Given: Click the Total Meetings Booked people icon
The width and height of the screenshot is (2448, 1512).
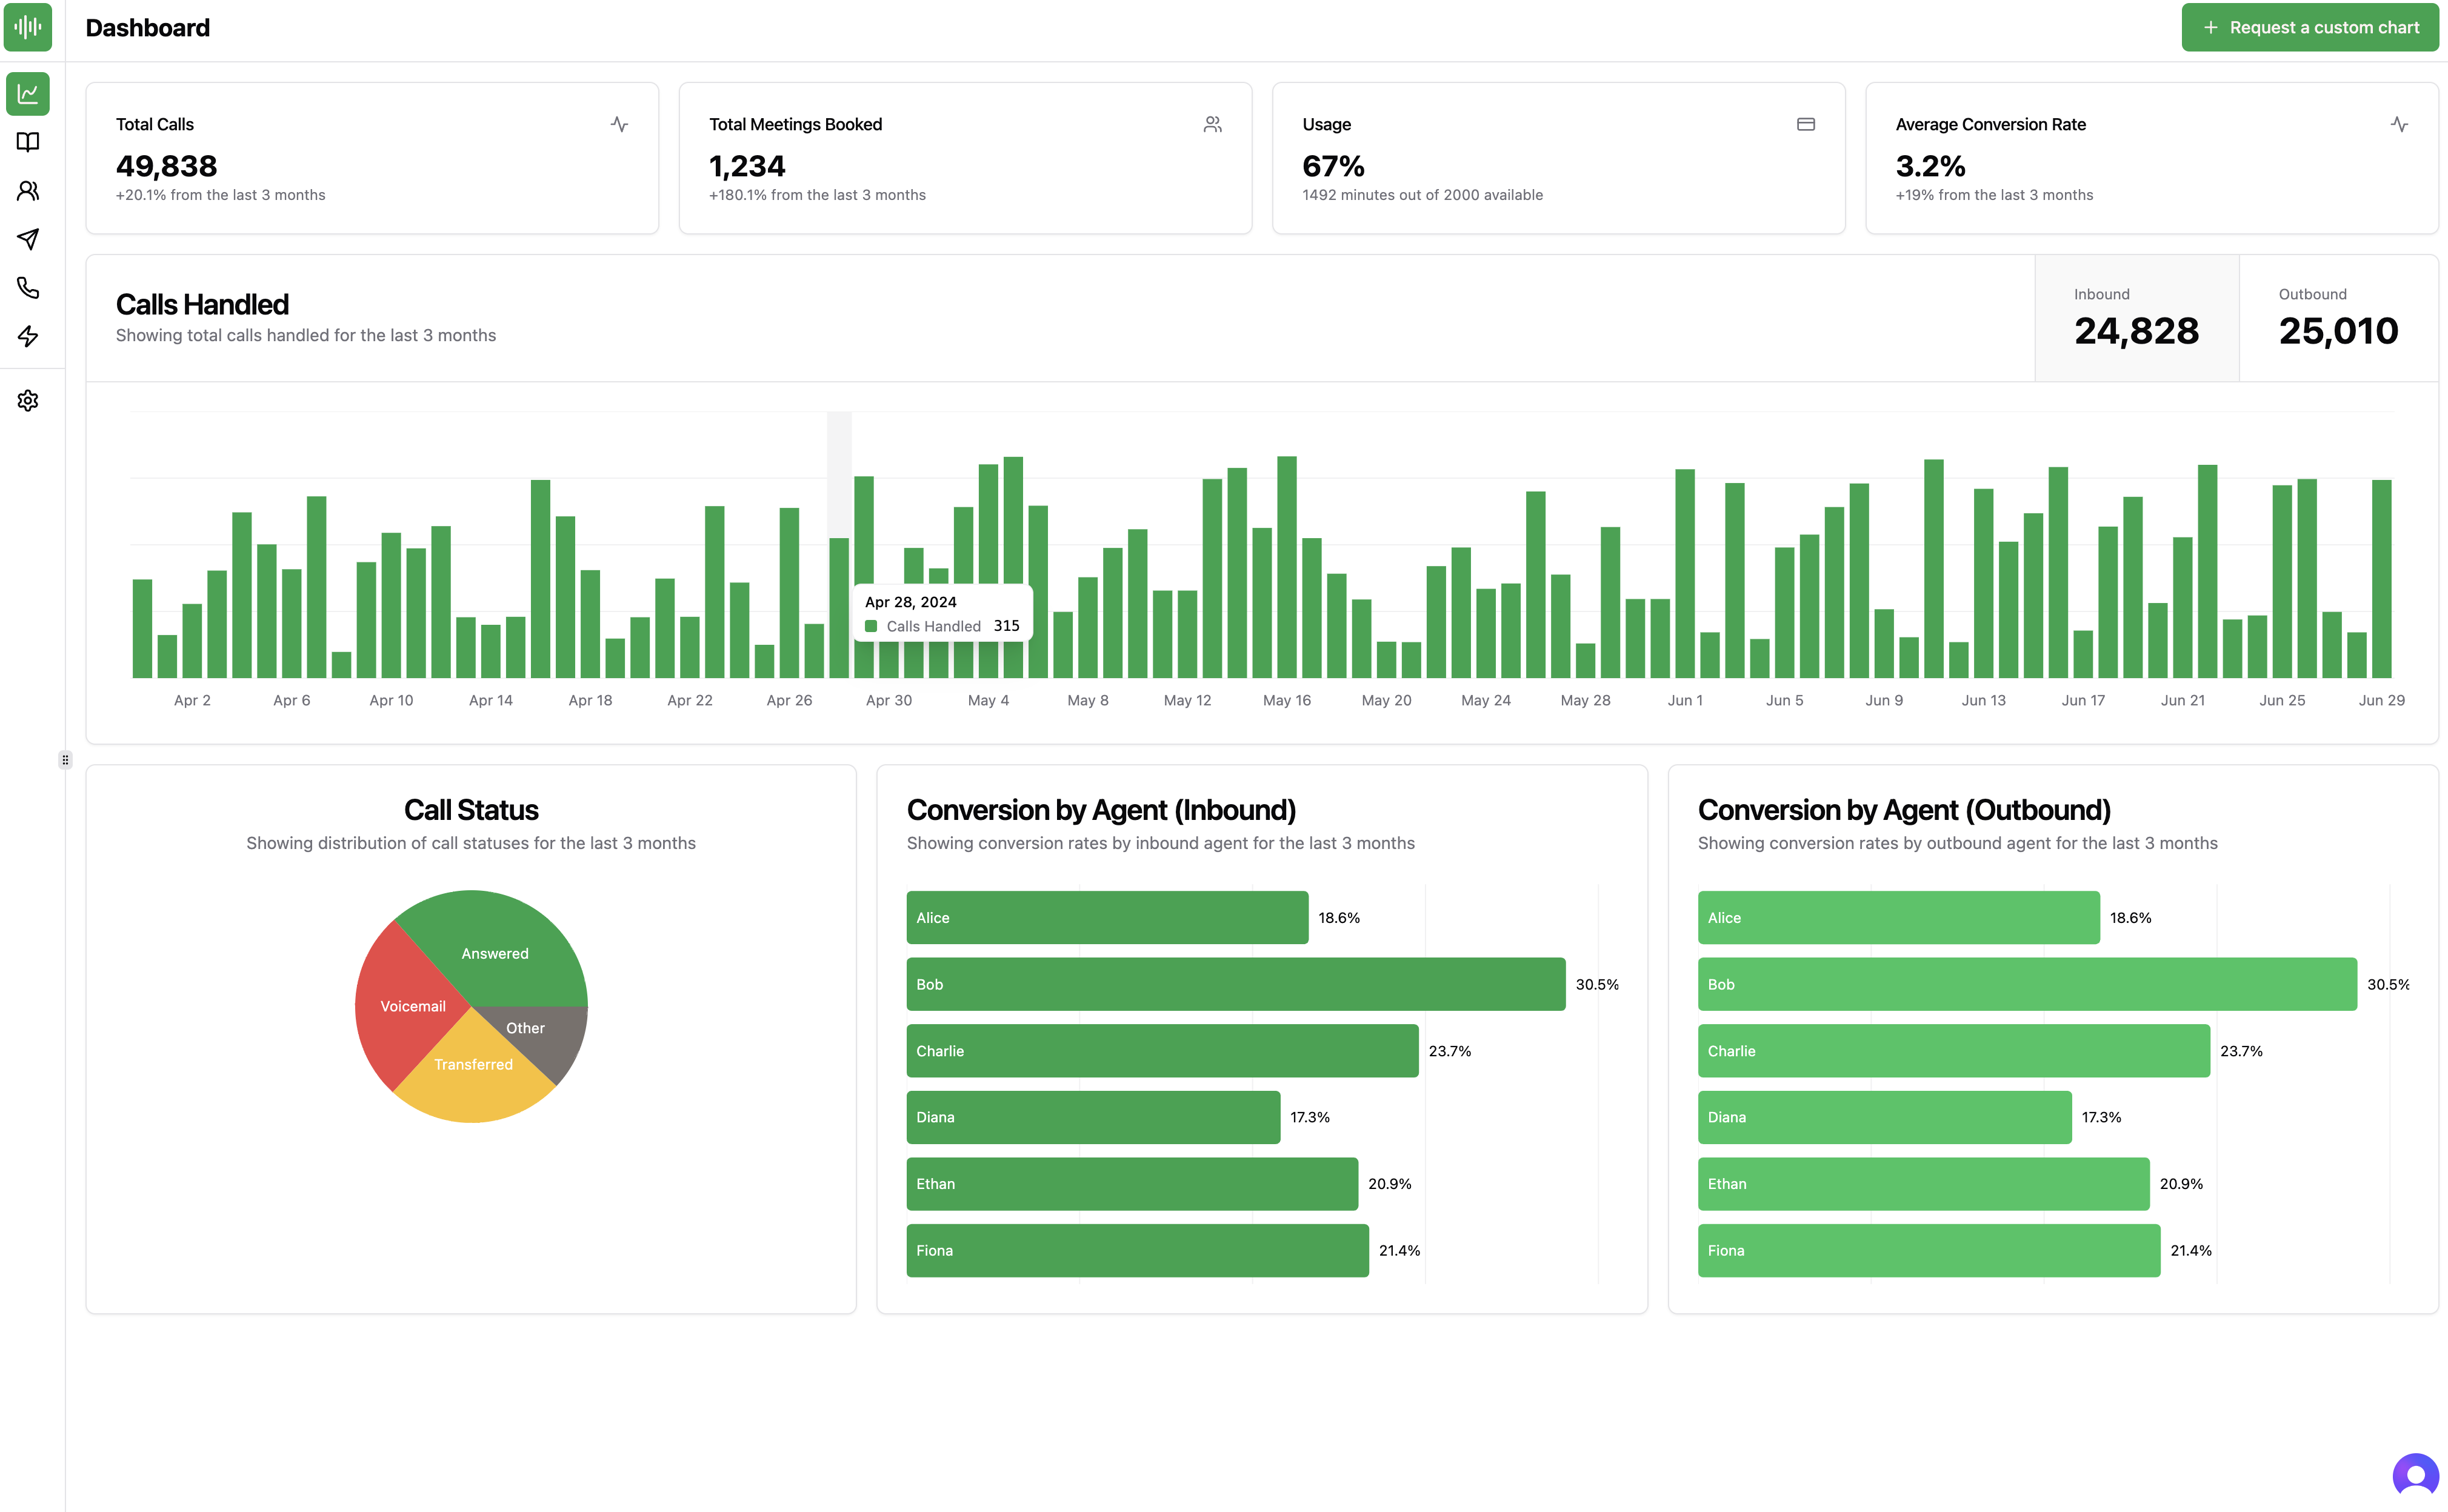Looking at the screenshot, I should click(x=1212, y=124).
